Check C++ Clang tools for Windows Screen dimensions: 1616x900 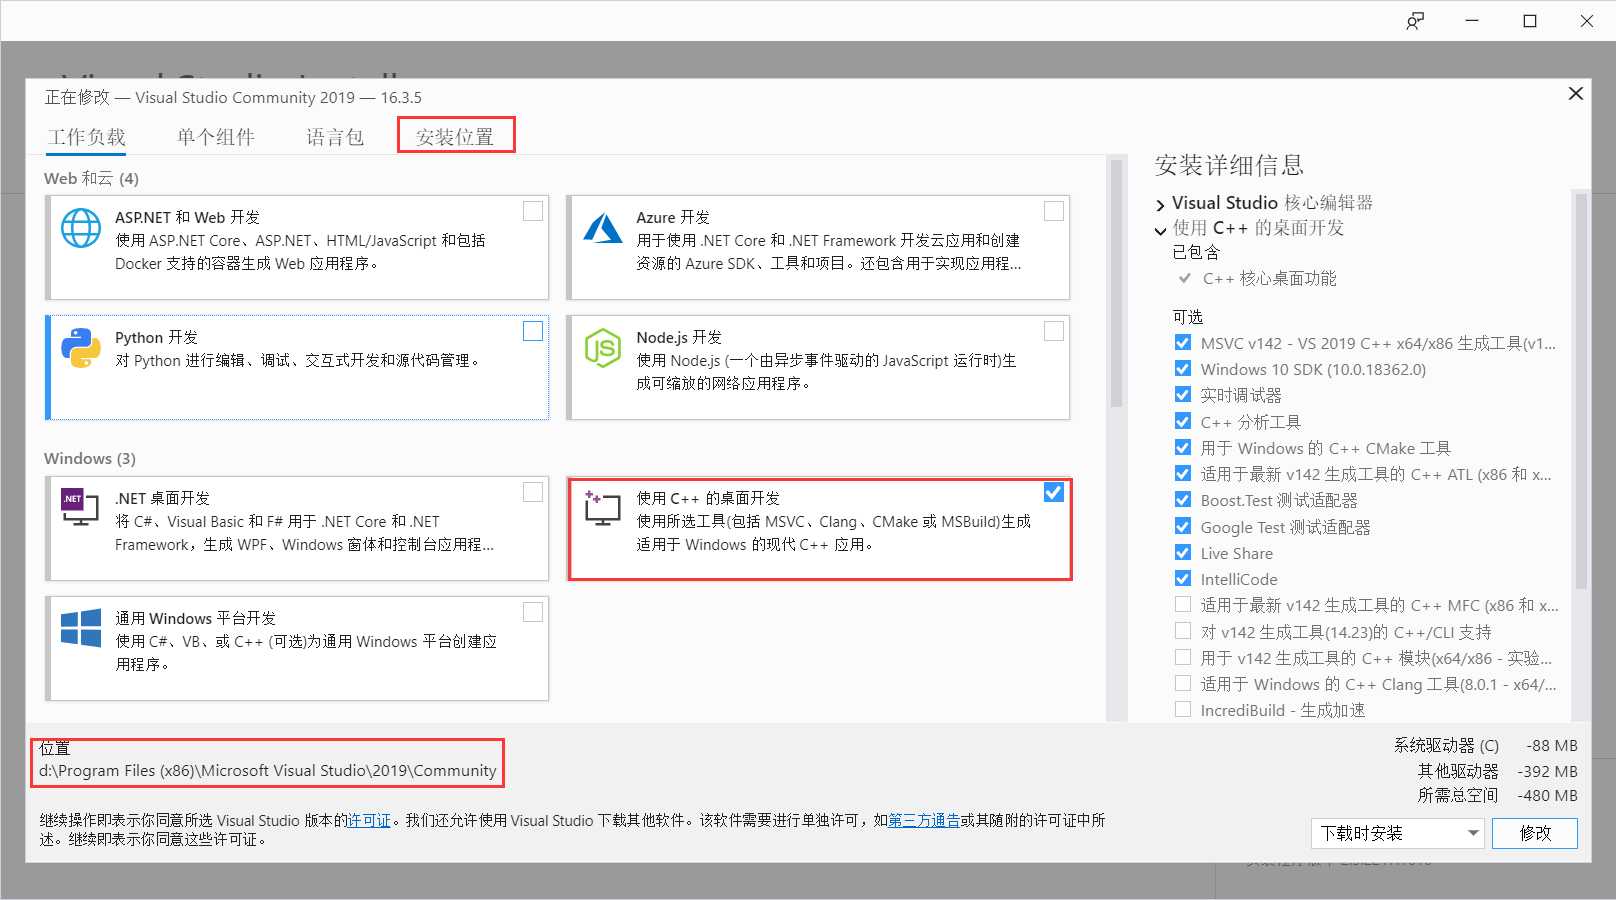[x=1183, y=683]
